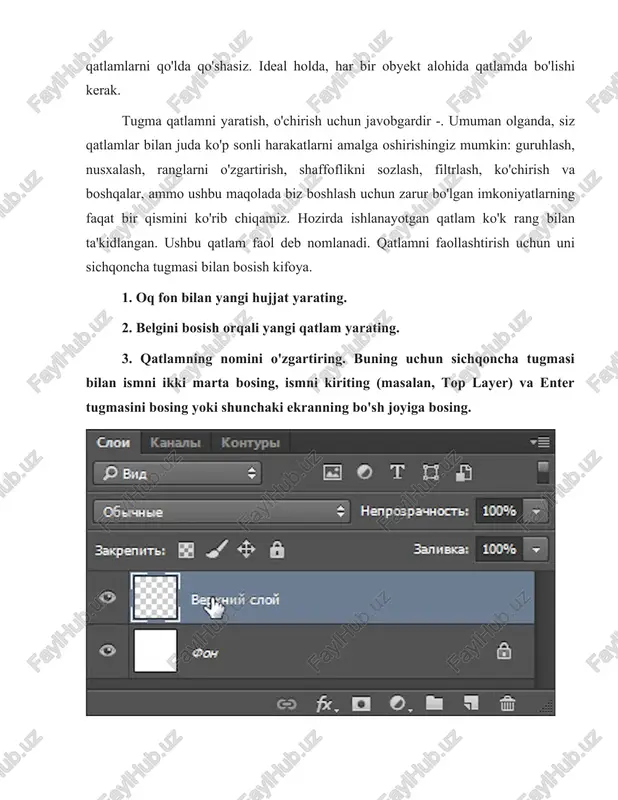Open the Layers panel flyout menu
The image size is (618, 800).
point(540,442)
